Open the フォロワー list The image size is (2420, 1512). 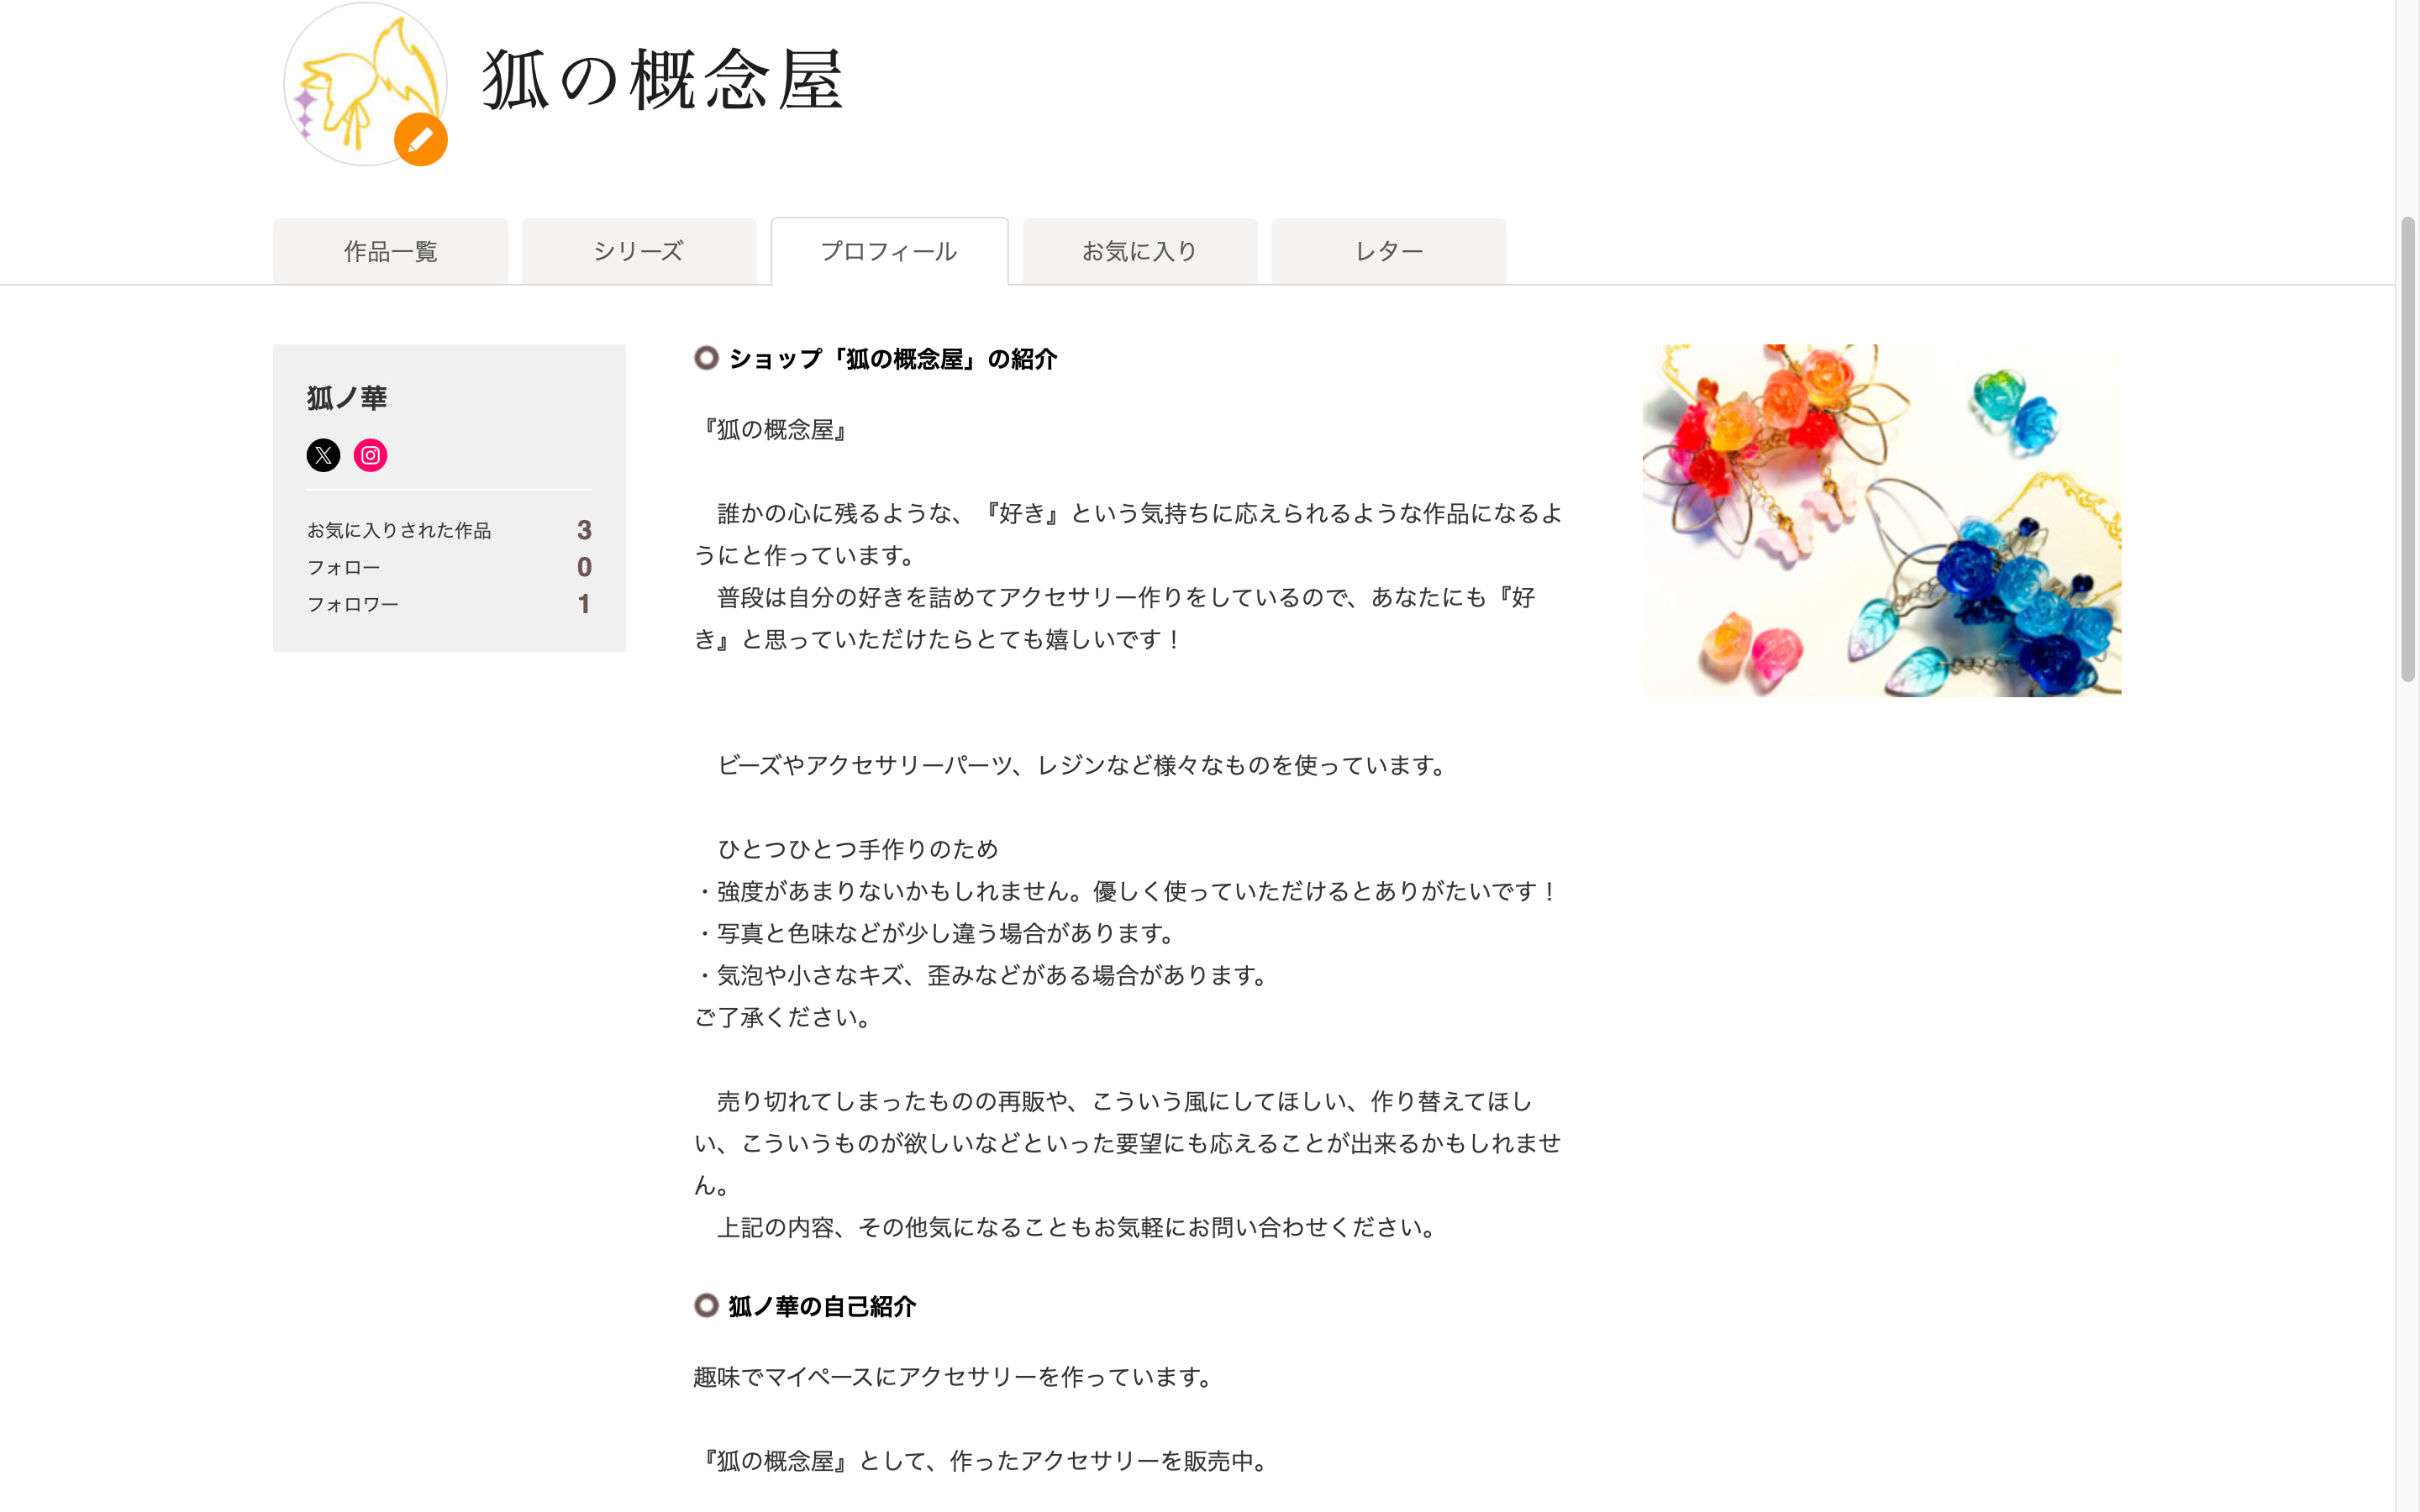pyautogui.click(x=352, y=604)
